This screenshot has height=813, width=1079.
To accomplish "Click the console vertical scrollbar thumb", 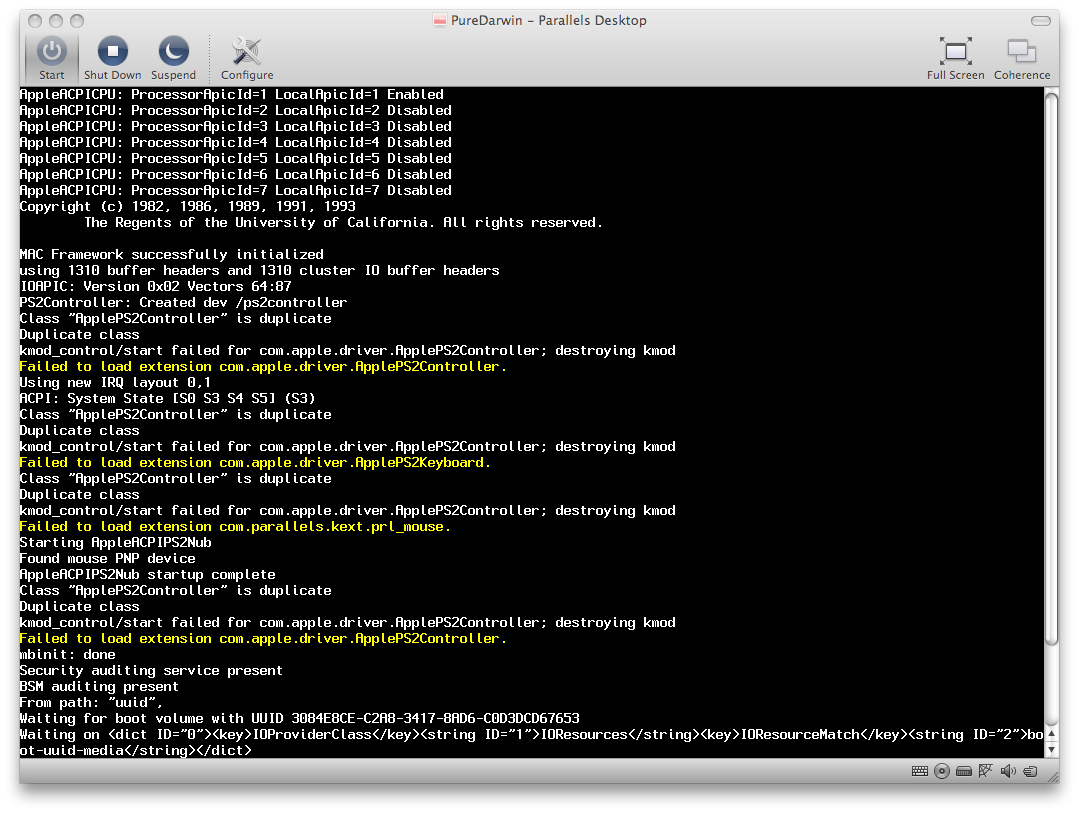I will pos(1051,370).
